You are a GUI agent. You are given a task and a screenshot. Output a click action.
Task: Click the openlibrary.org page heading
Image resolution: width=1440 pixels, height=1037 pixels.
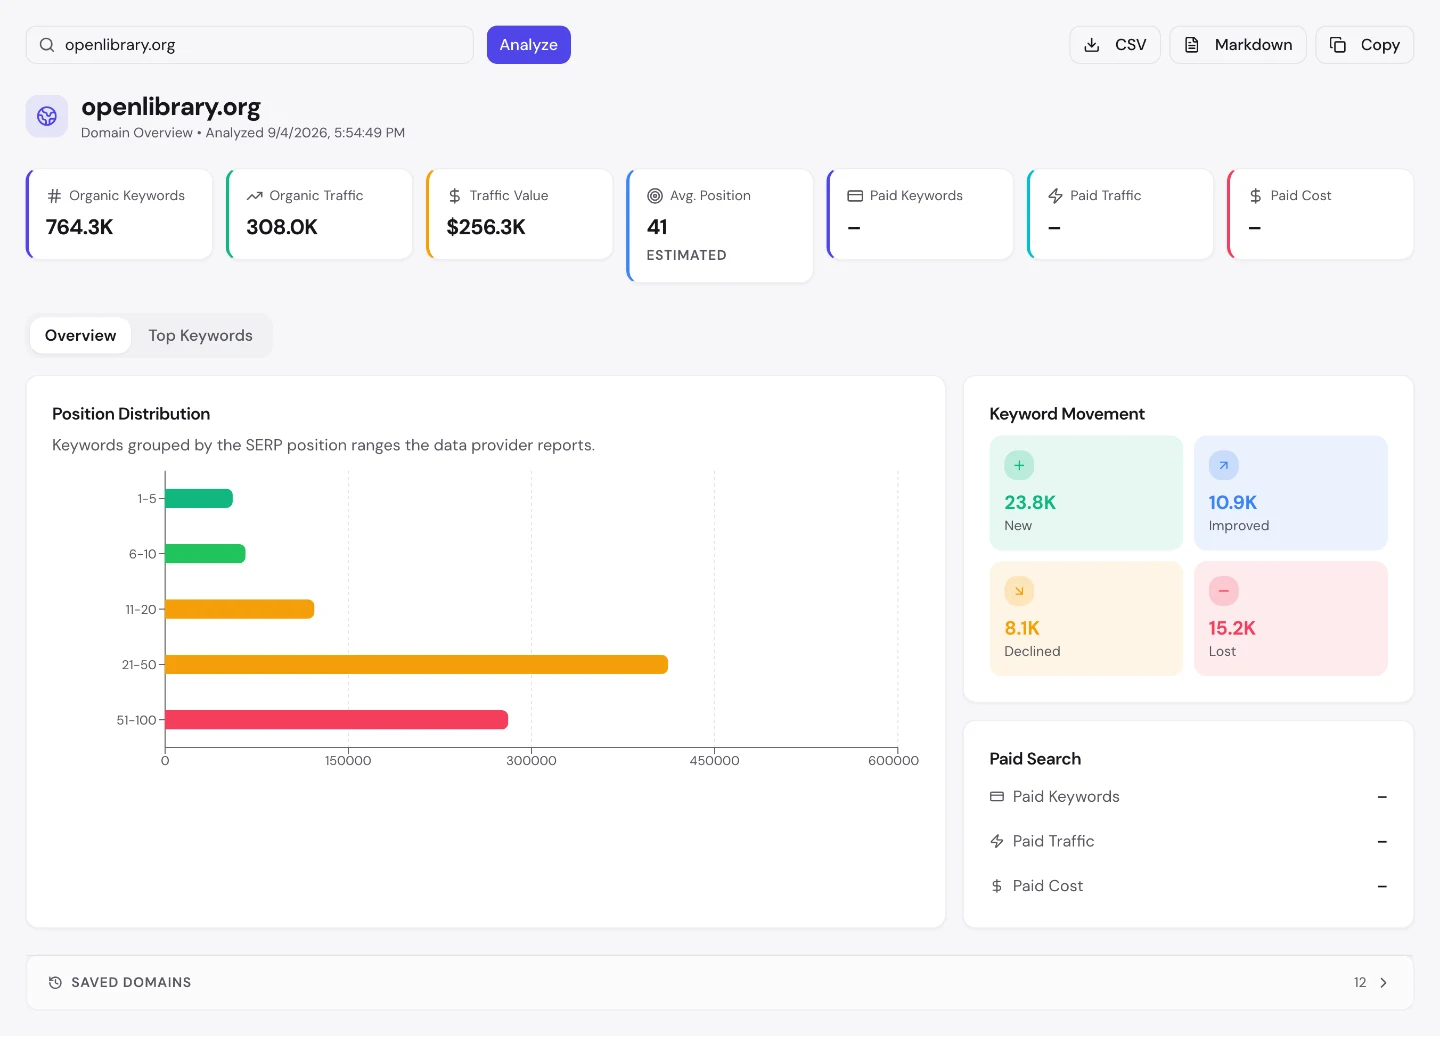point(171,107)
